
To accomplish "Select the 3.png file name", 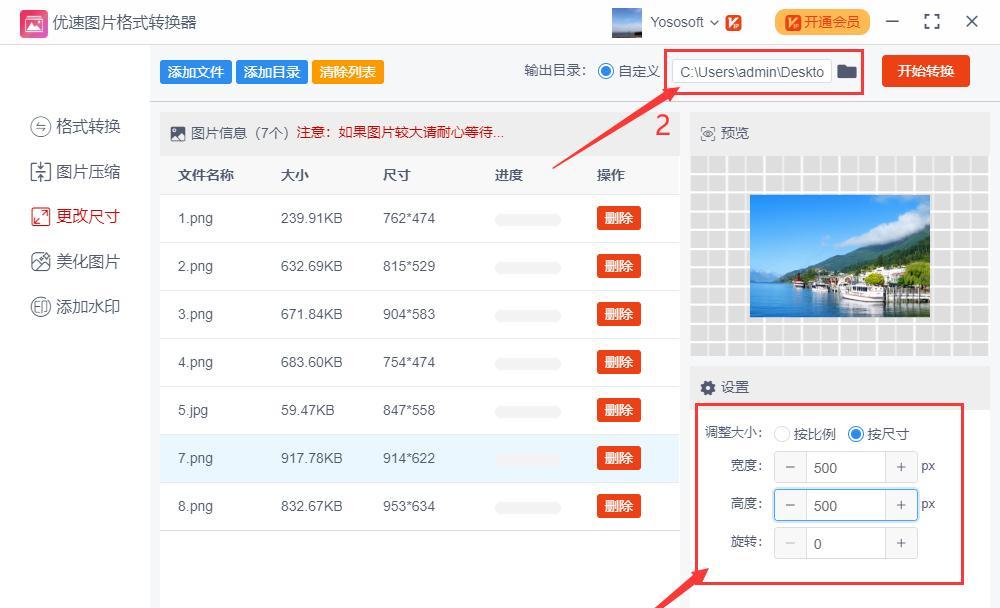I will [x=195, y=314].
